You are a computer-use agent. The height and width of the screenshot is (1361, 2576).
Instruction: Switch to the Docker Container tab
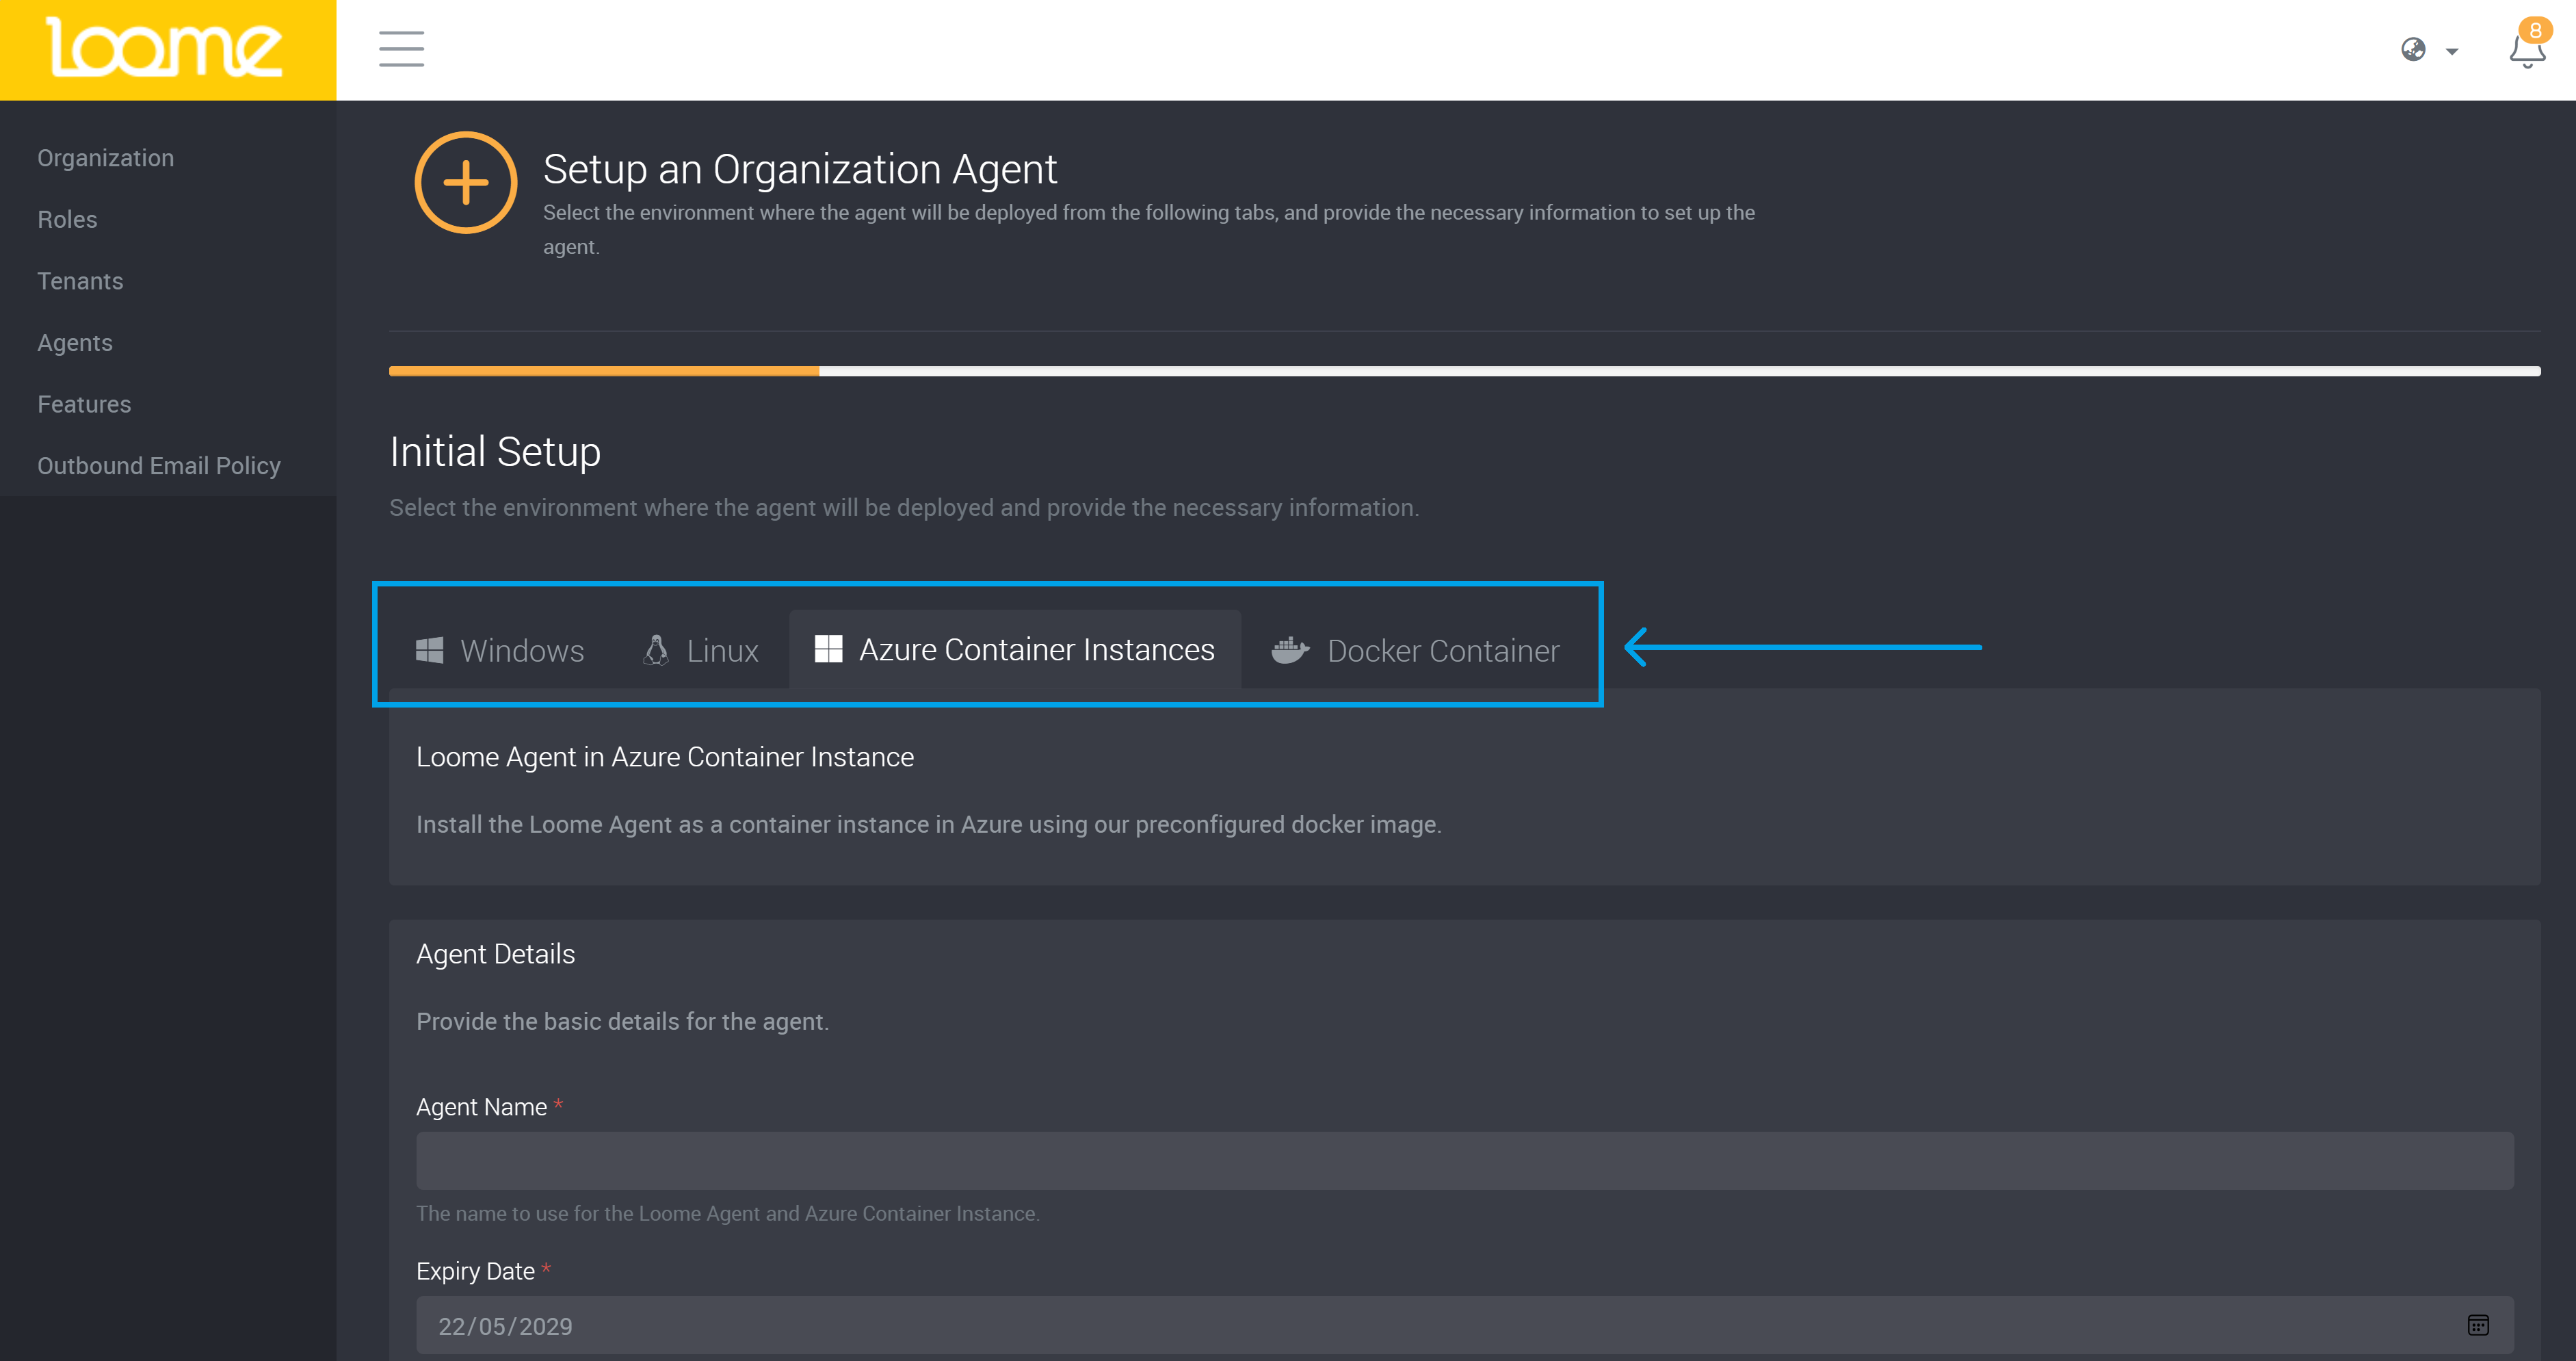click(x=1415, y=650)
